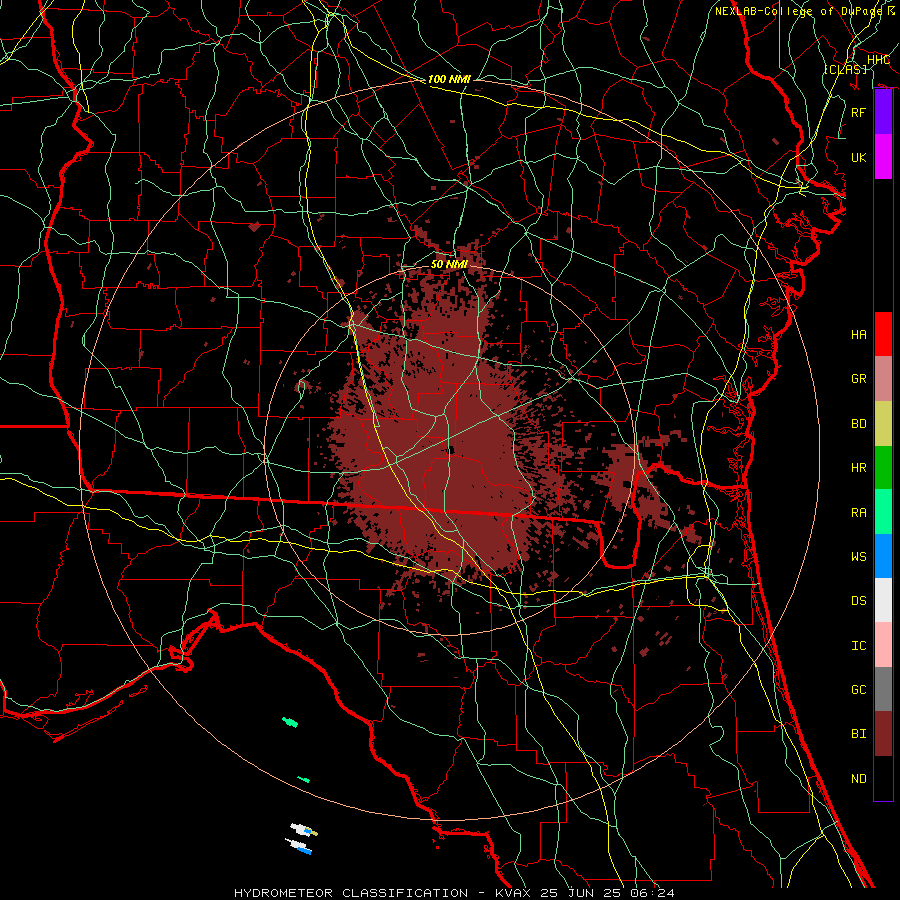Click the HHC title above legend
Image resolution: width=900 pixels, height=900 pixels.
(x=878, y=60)
